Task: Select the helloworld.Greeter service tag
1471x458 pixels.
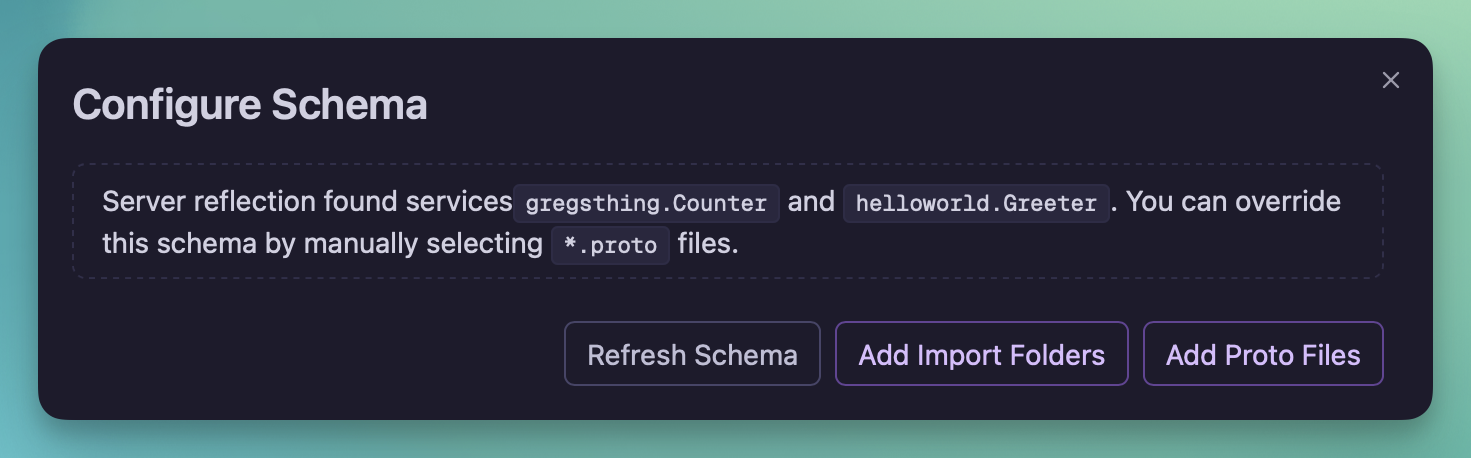Action: coord(976,203)
